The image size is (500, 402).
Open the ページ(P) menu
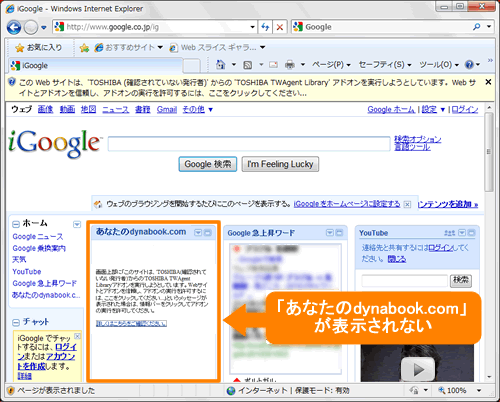click(331, 65)
